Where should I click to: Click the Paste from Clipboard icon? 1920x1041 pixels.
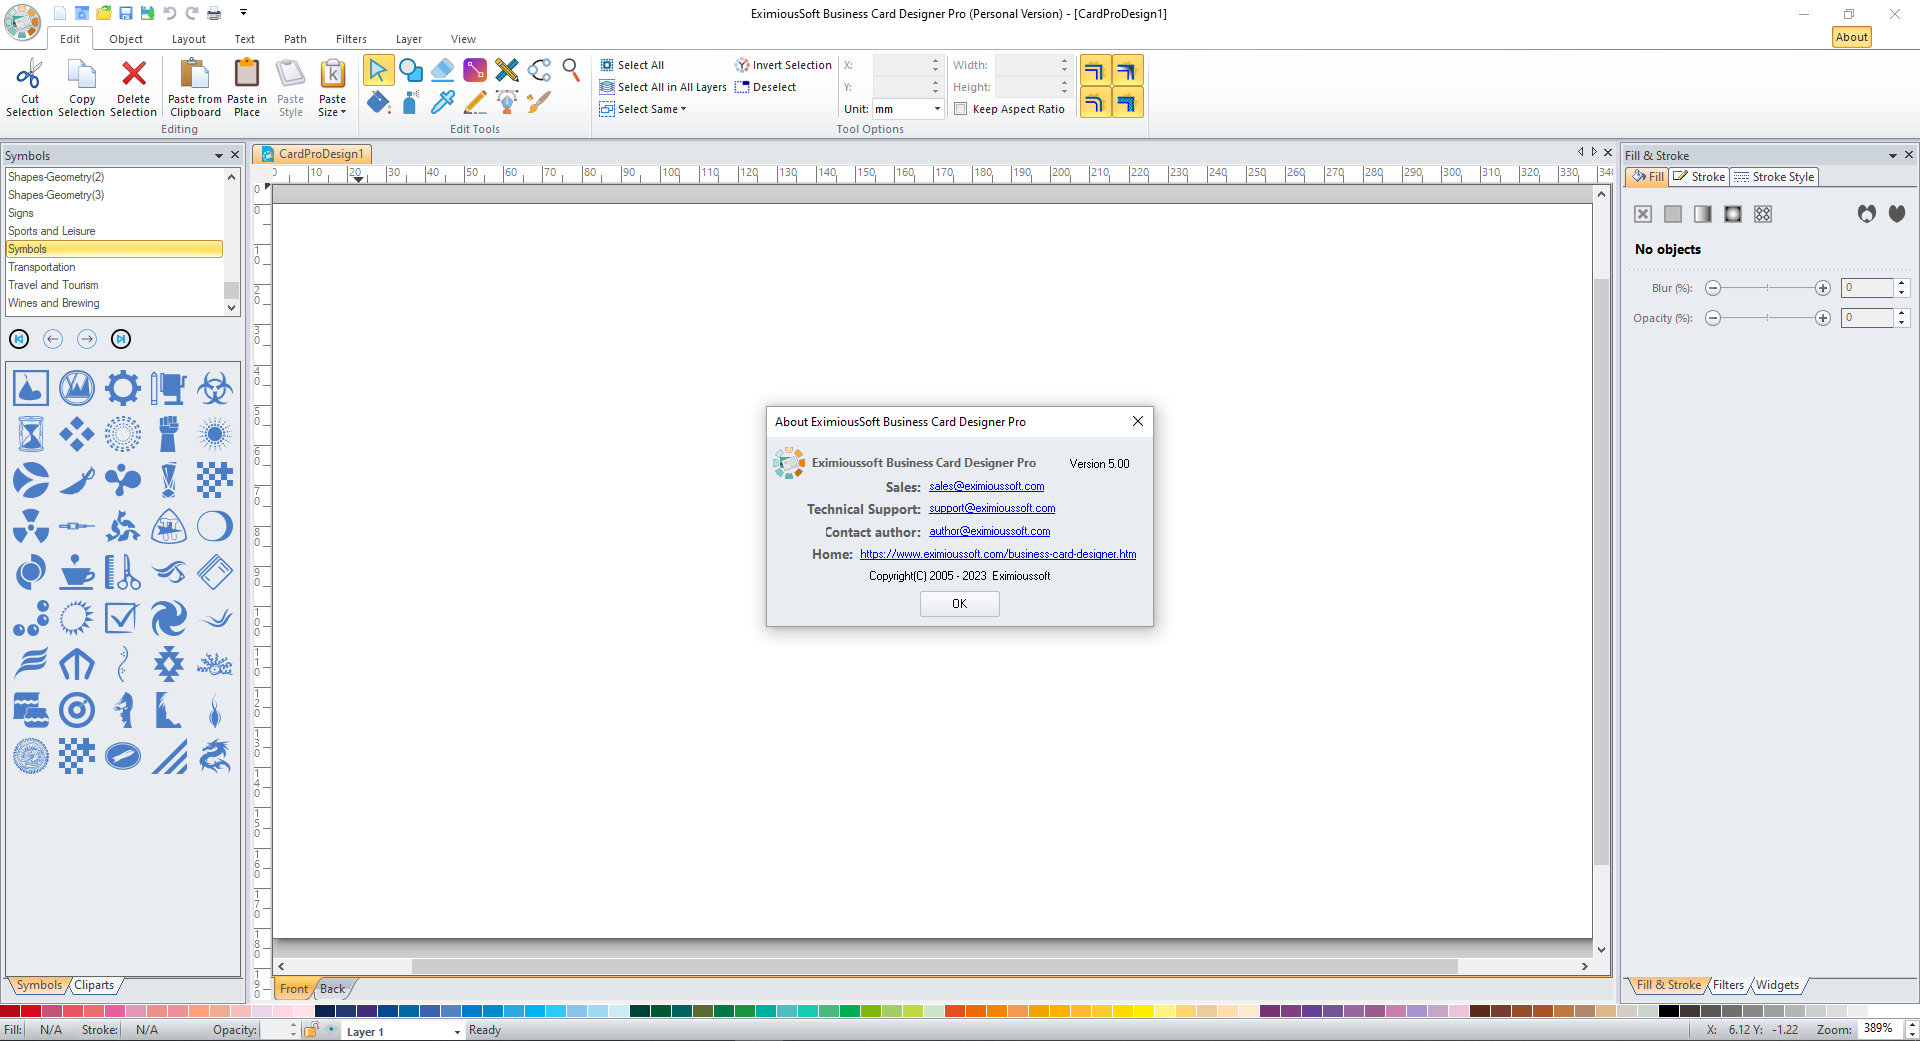[195, 73]
